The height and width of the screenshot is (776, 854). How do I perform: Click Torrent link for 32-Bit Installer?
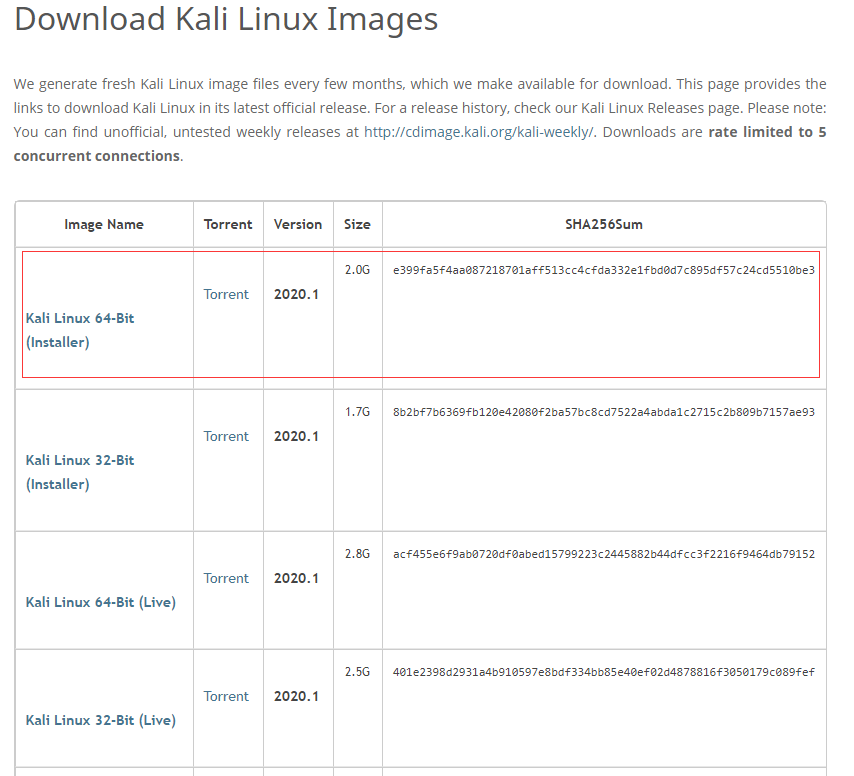click(226, 436)
